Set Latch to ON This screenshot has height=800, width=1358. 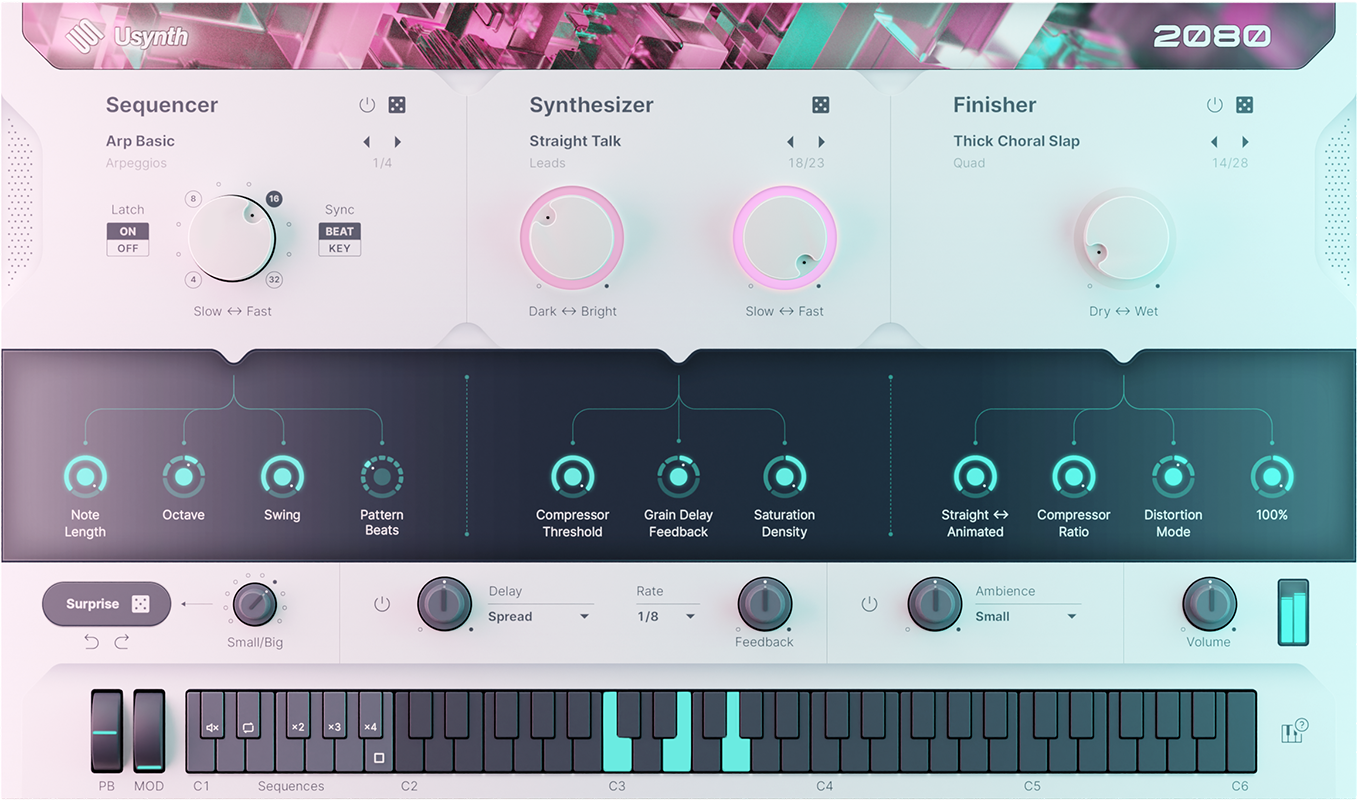[127, 230]
